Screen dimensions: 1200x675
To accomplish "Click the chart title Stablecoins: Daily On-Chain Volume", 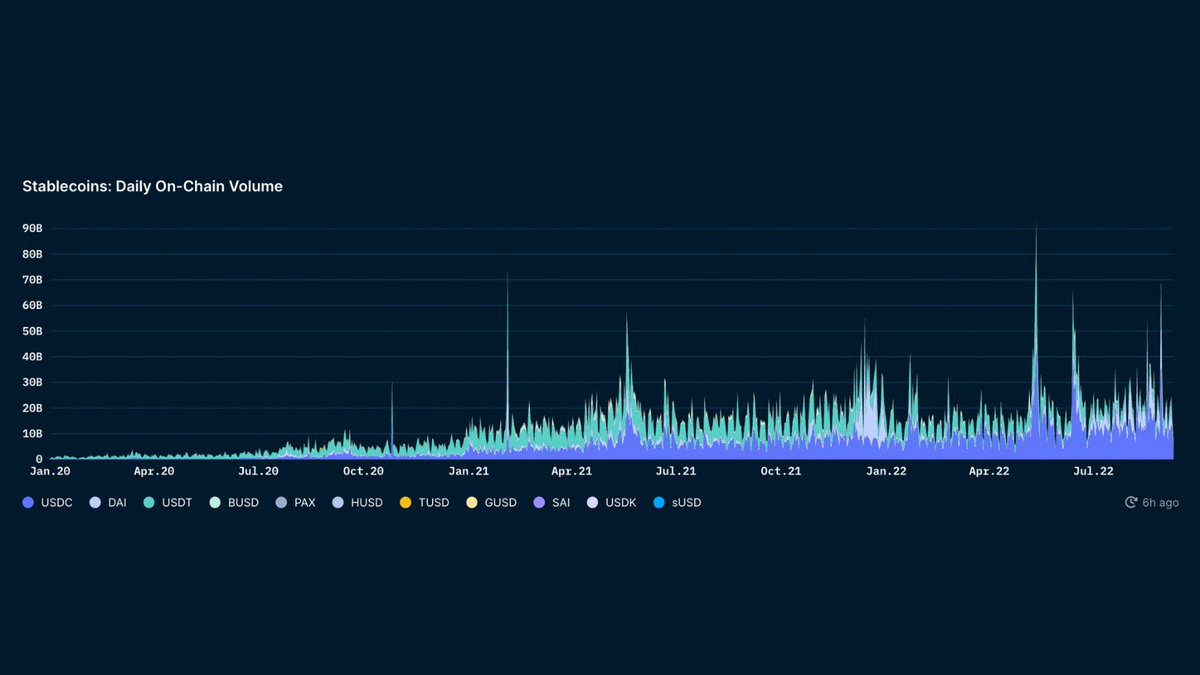I will [x=153, y=186].
